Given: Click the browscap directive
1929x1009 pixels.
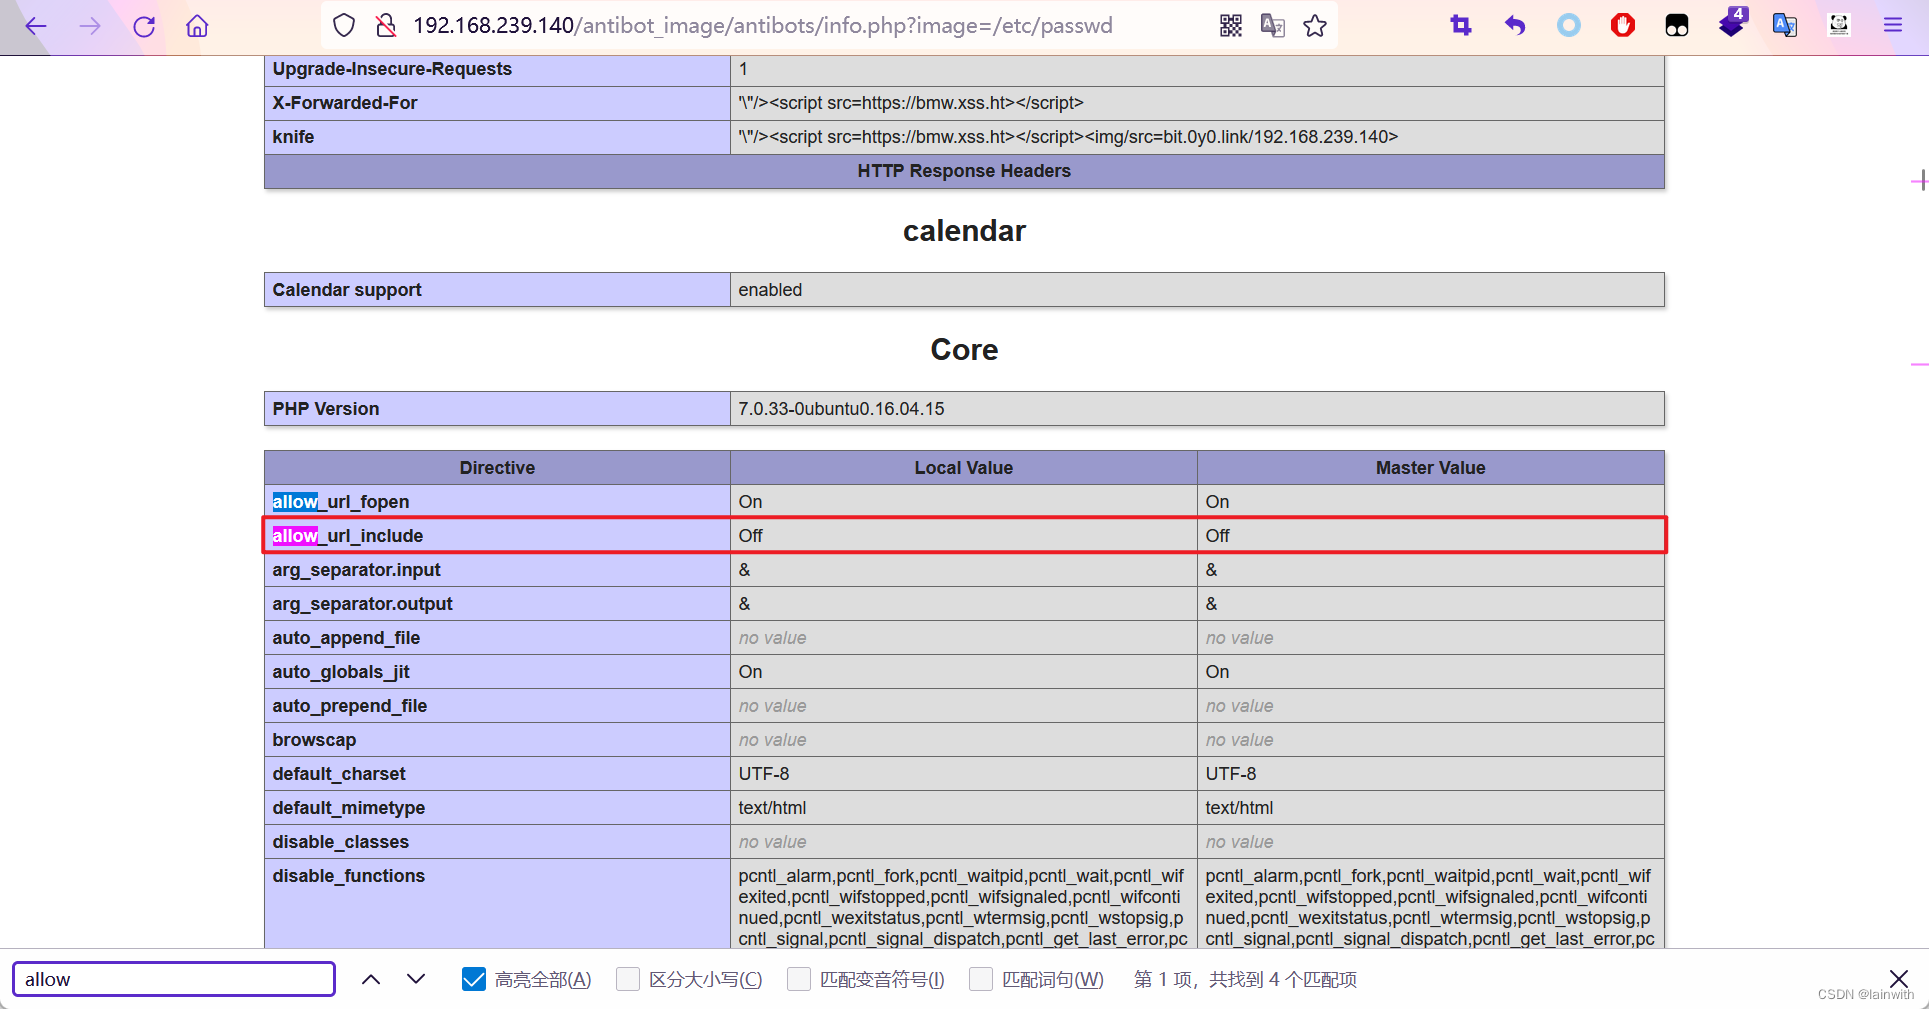Looking at the screenshot, I should click(314, 740).
